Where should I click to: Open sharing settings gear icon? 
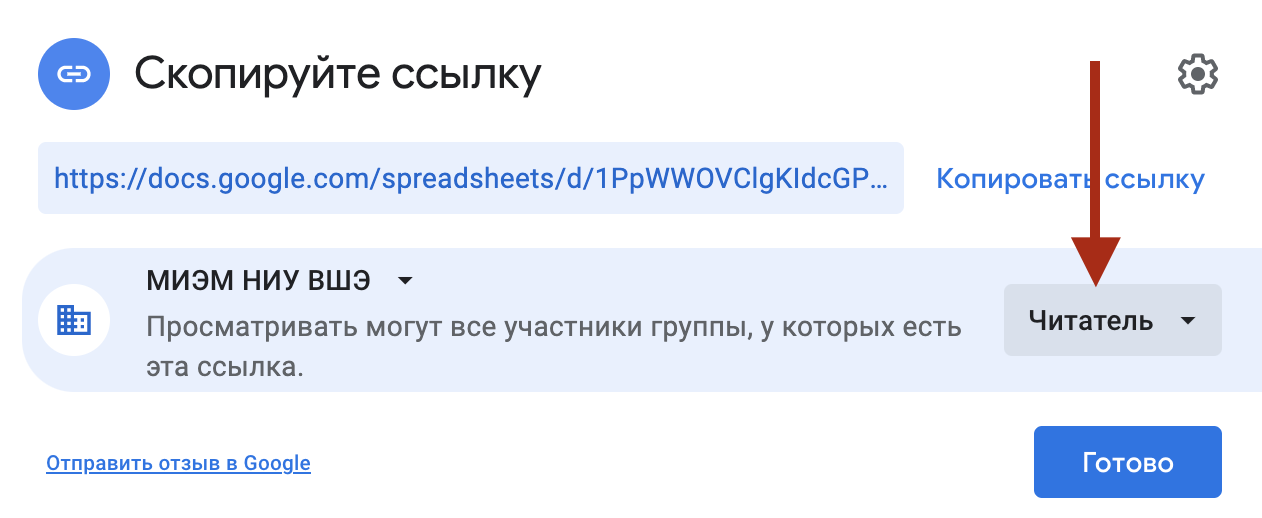pyautogui.click(x=1197, y=74)
